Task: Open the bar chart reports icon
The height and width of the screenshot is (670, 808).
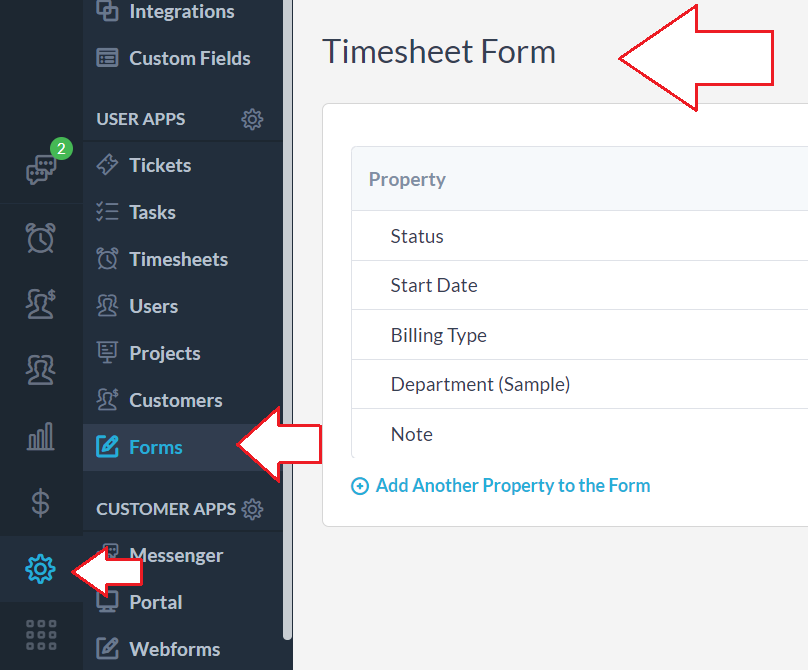Action: click(41, 436)
